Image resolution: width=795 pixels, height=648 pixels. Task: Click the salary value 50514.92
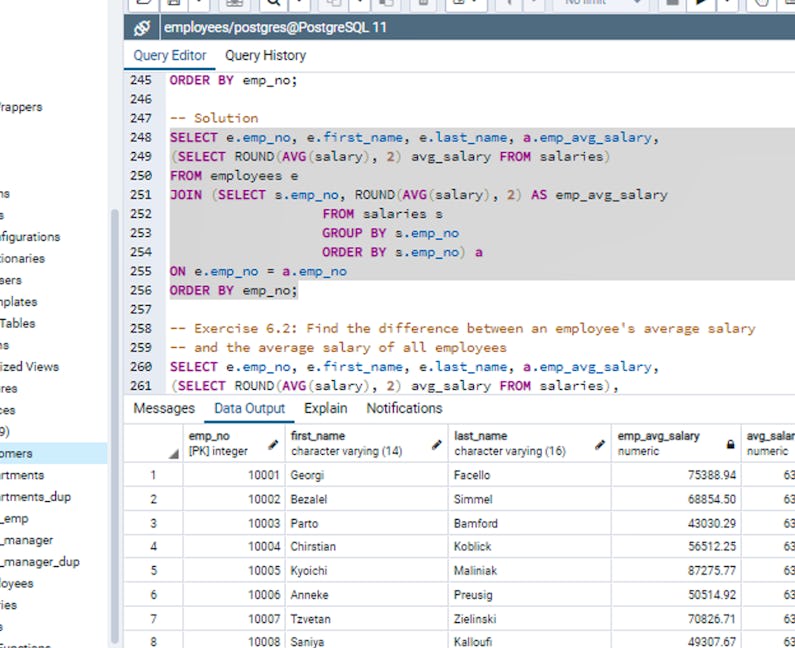tap(676, 594)
